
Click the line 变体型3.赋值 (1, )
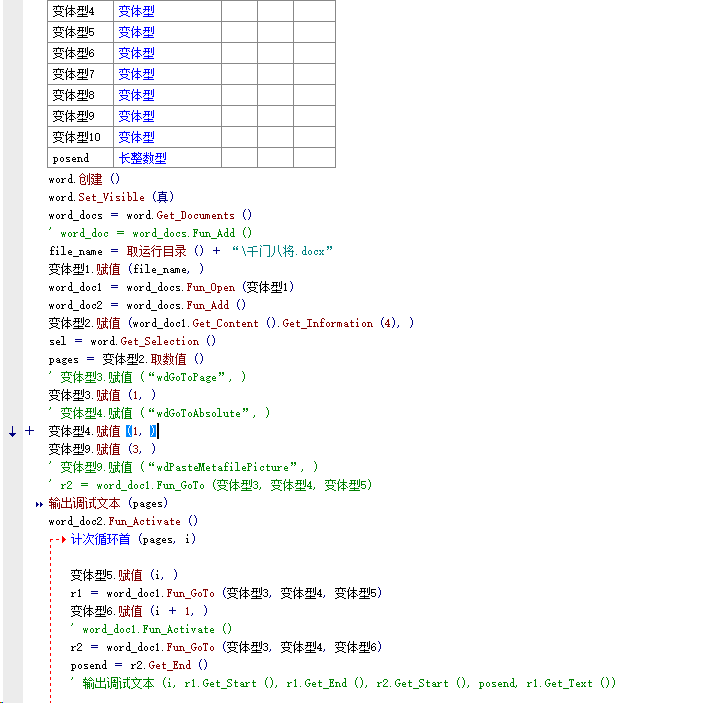click(x=102, y=395)
